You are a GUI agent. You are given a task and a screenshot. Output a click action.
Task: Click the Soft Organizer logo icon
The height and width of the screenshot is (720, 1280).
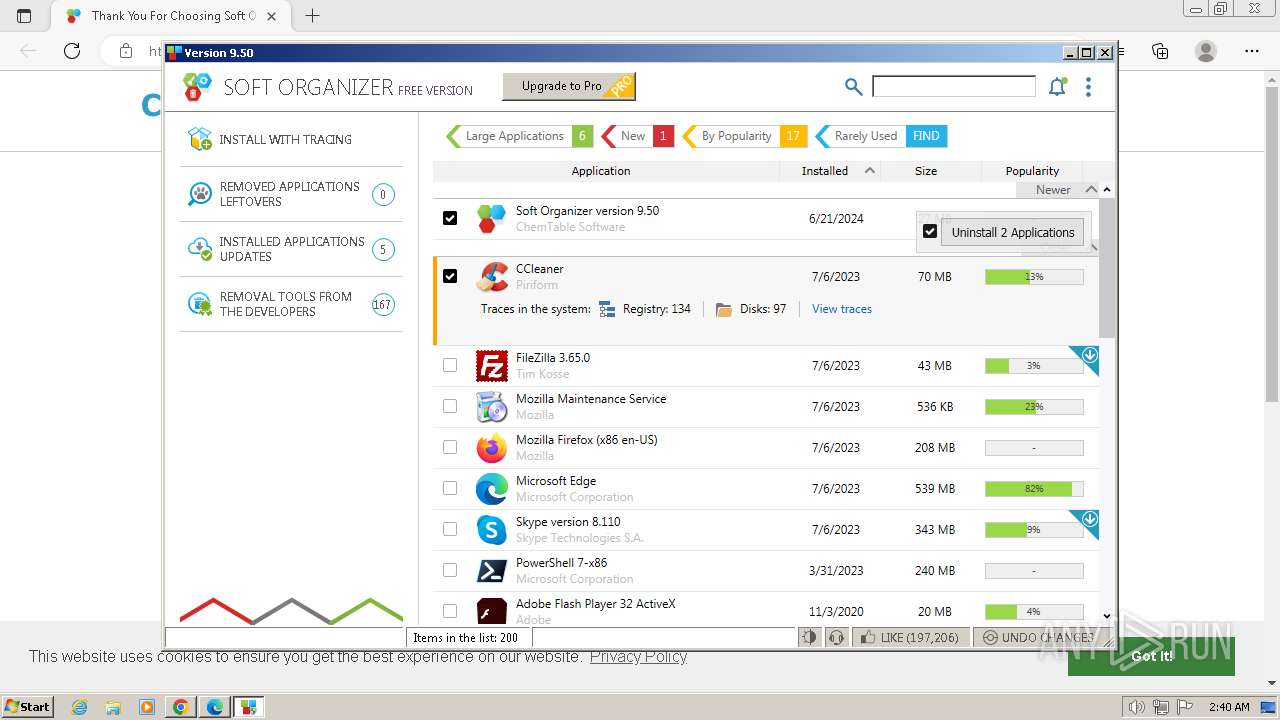click(x=197, y=87)
